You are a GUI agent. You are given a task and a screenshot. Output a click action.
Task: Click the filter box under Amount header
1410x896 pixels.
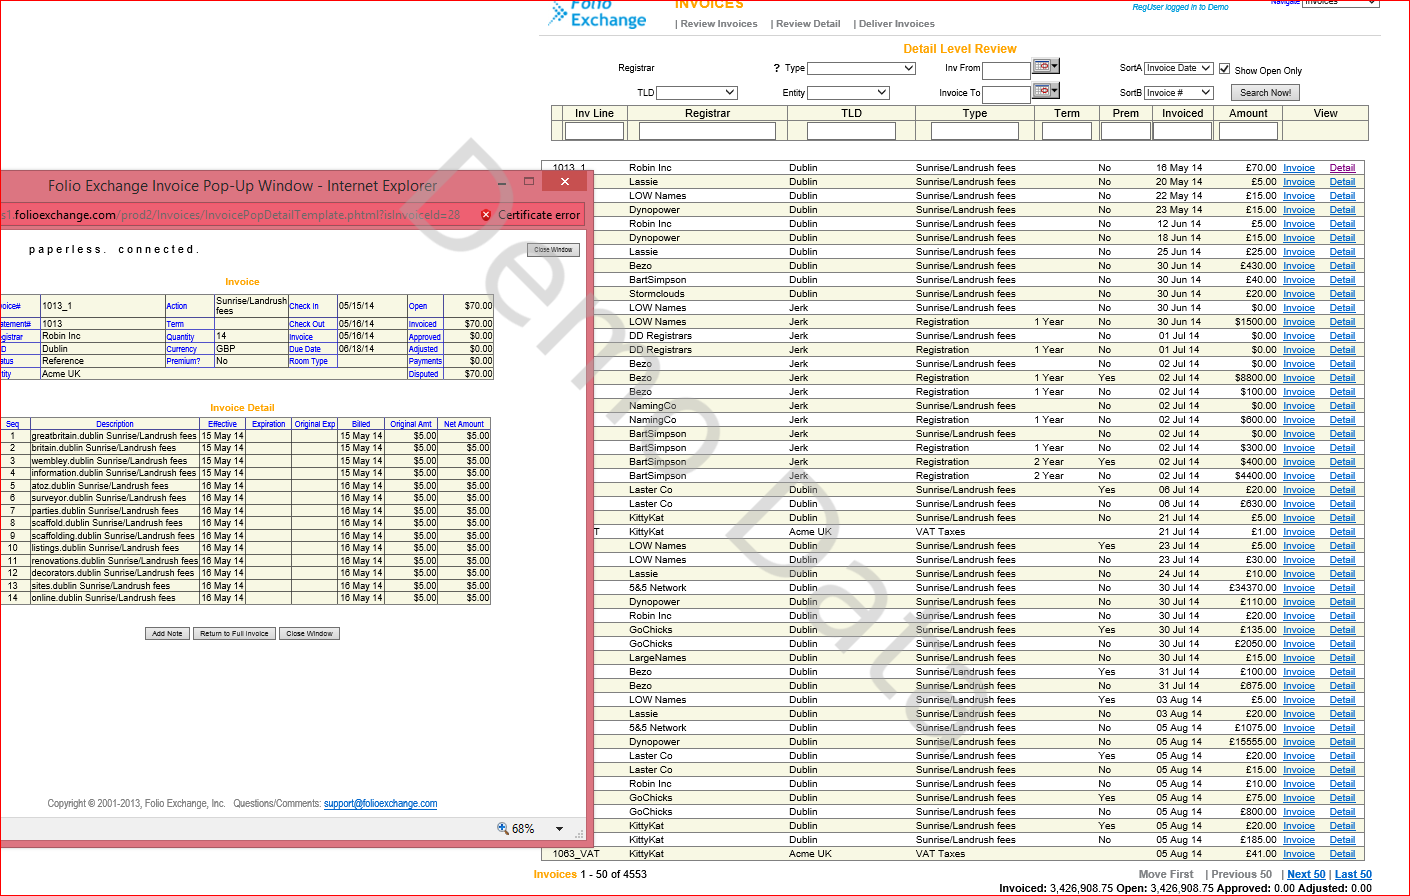1248,131
